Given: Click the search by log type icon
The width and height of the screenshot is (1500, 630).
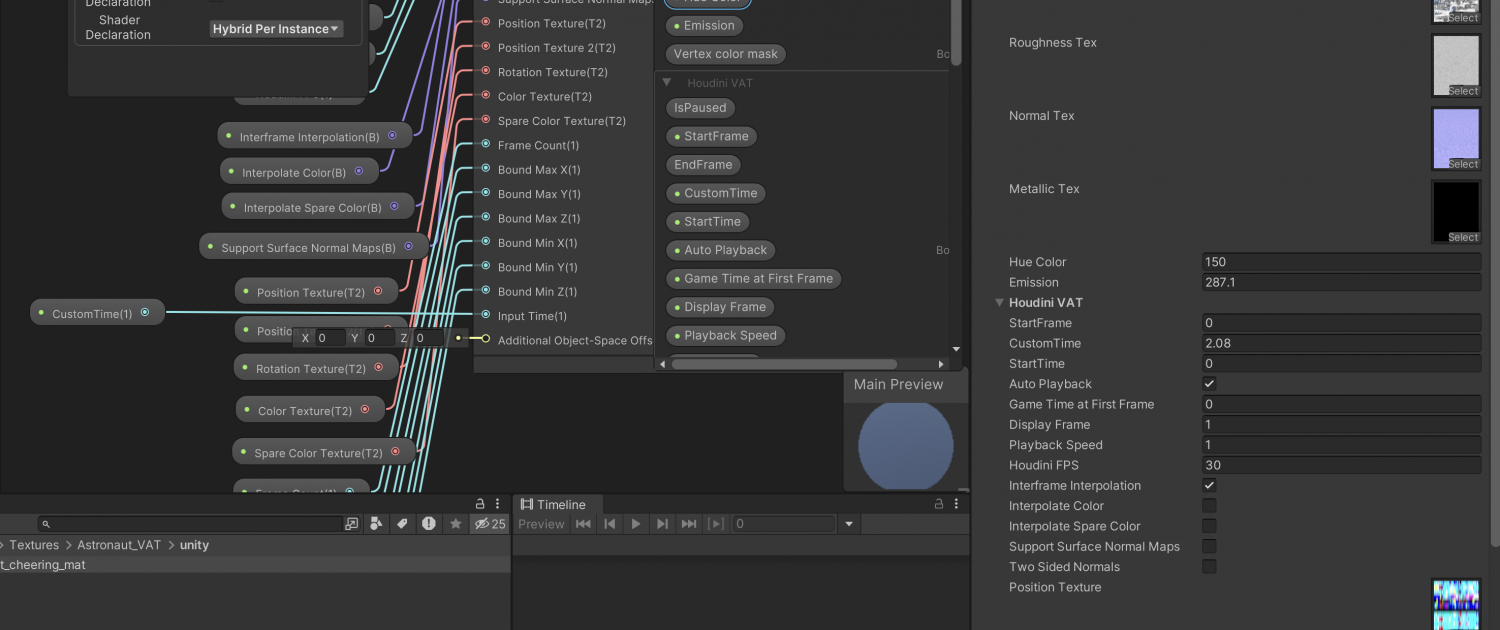Looking at the screenshot, I should click(x=429, y=524).
